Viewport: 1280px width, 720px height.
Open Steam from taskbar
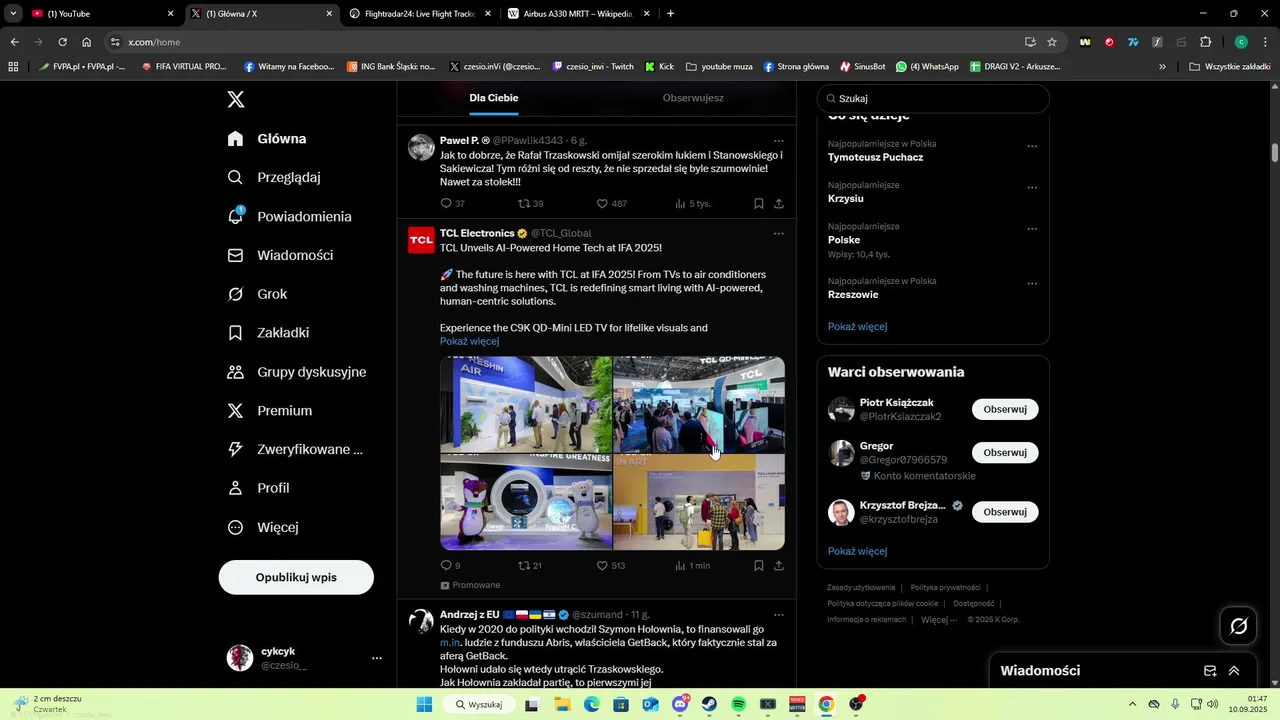pyautogui.click(x=709, y=704)
